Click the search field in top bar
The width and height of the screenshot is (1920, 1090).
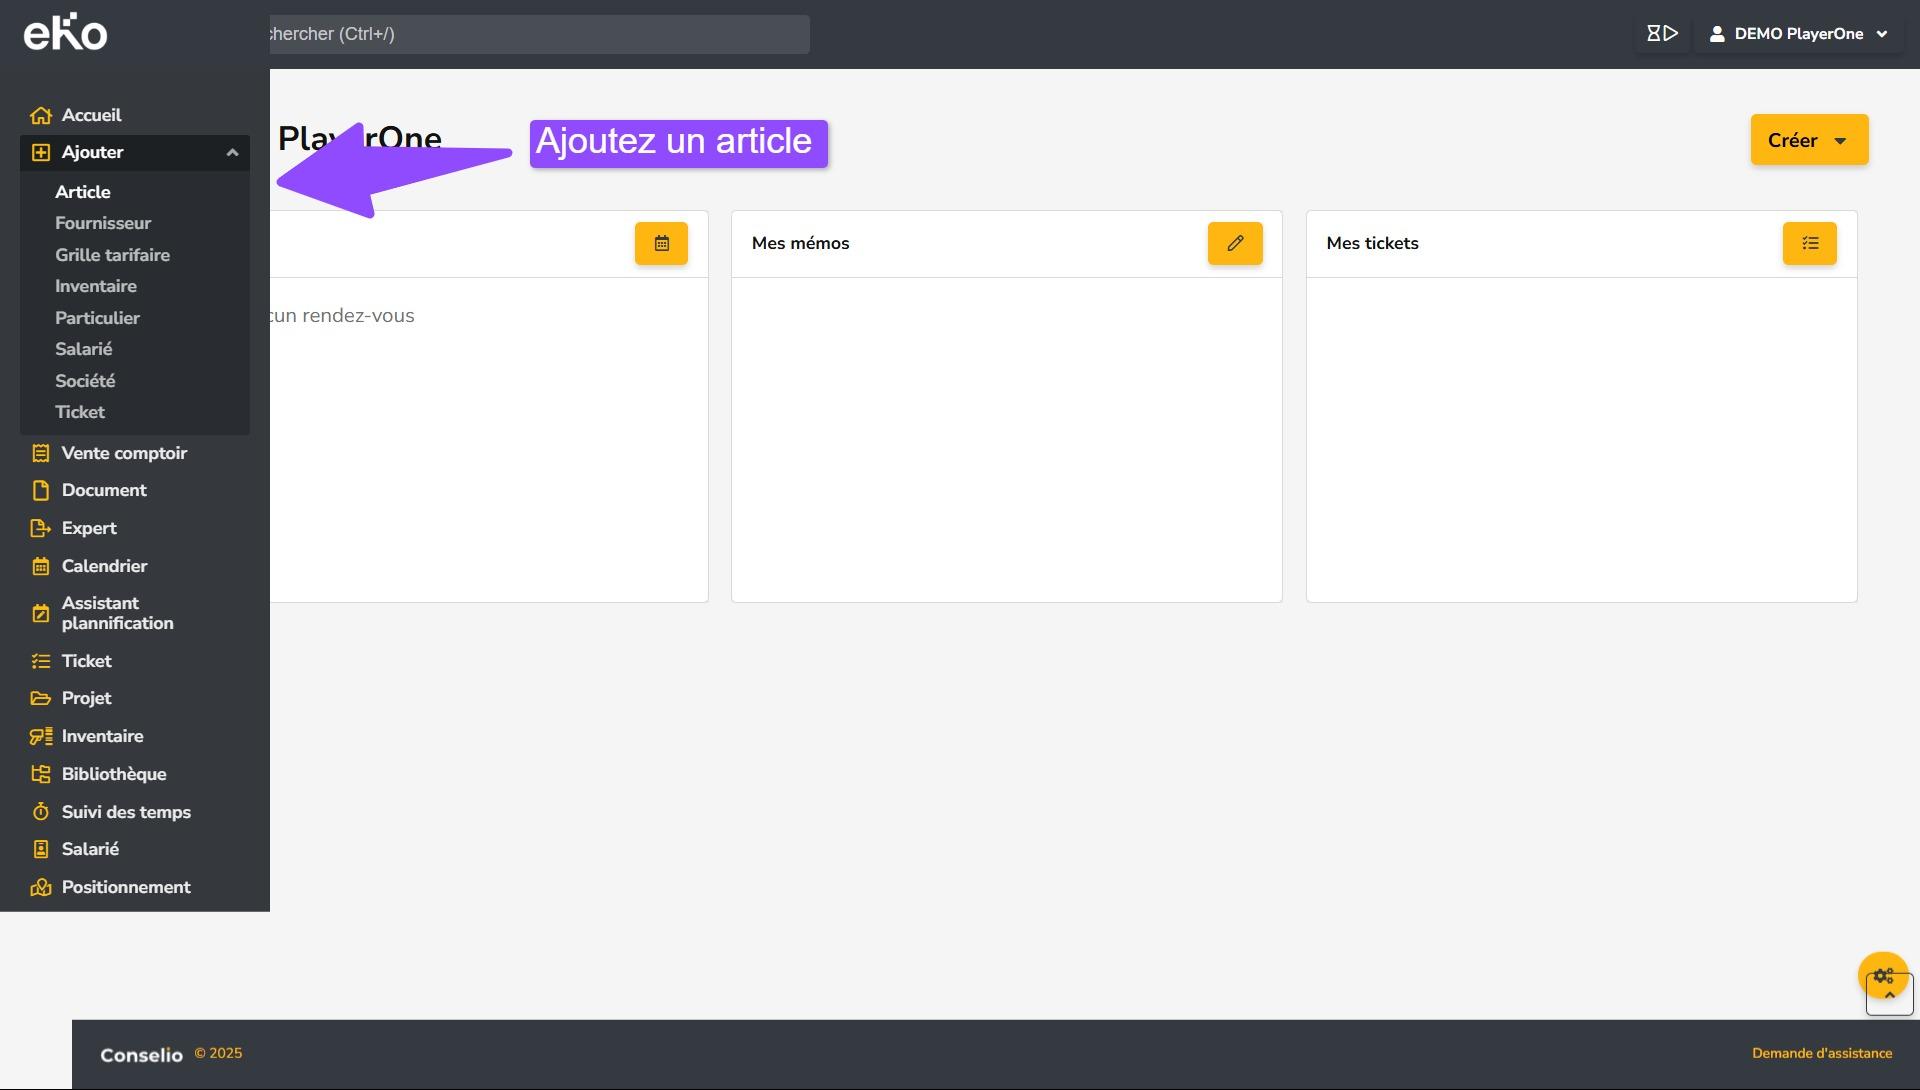pyautogui.click(x=538, y=34)
